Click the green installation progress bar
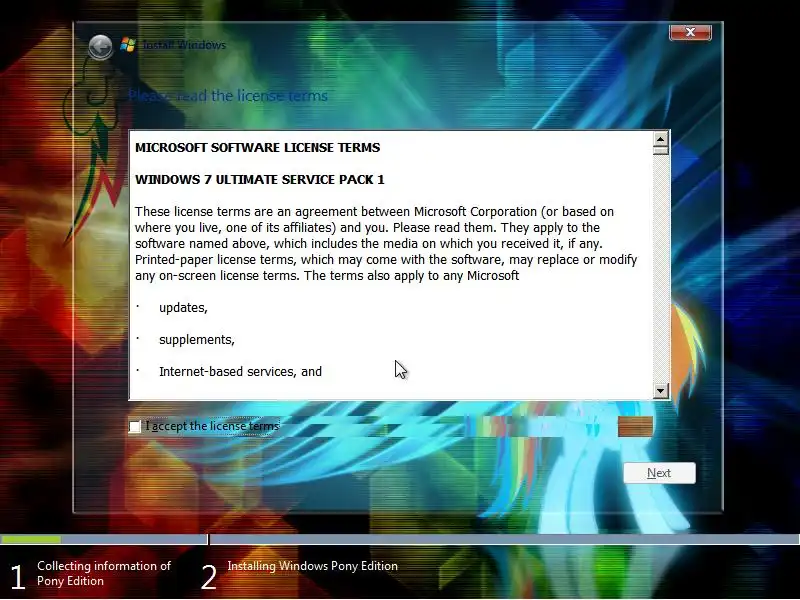 (x=31, y=539)
